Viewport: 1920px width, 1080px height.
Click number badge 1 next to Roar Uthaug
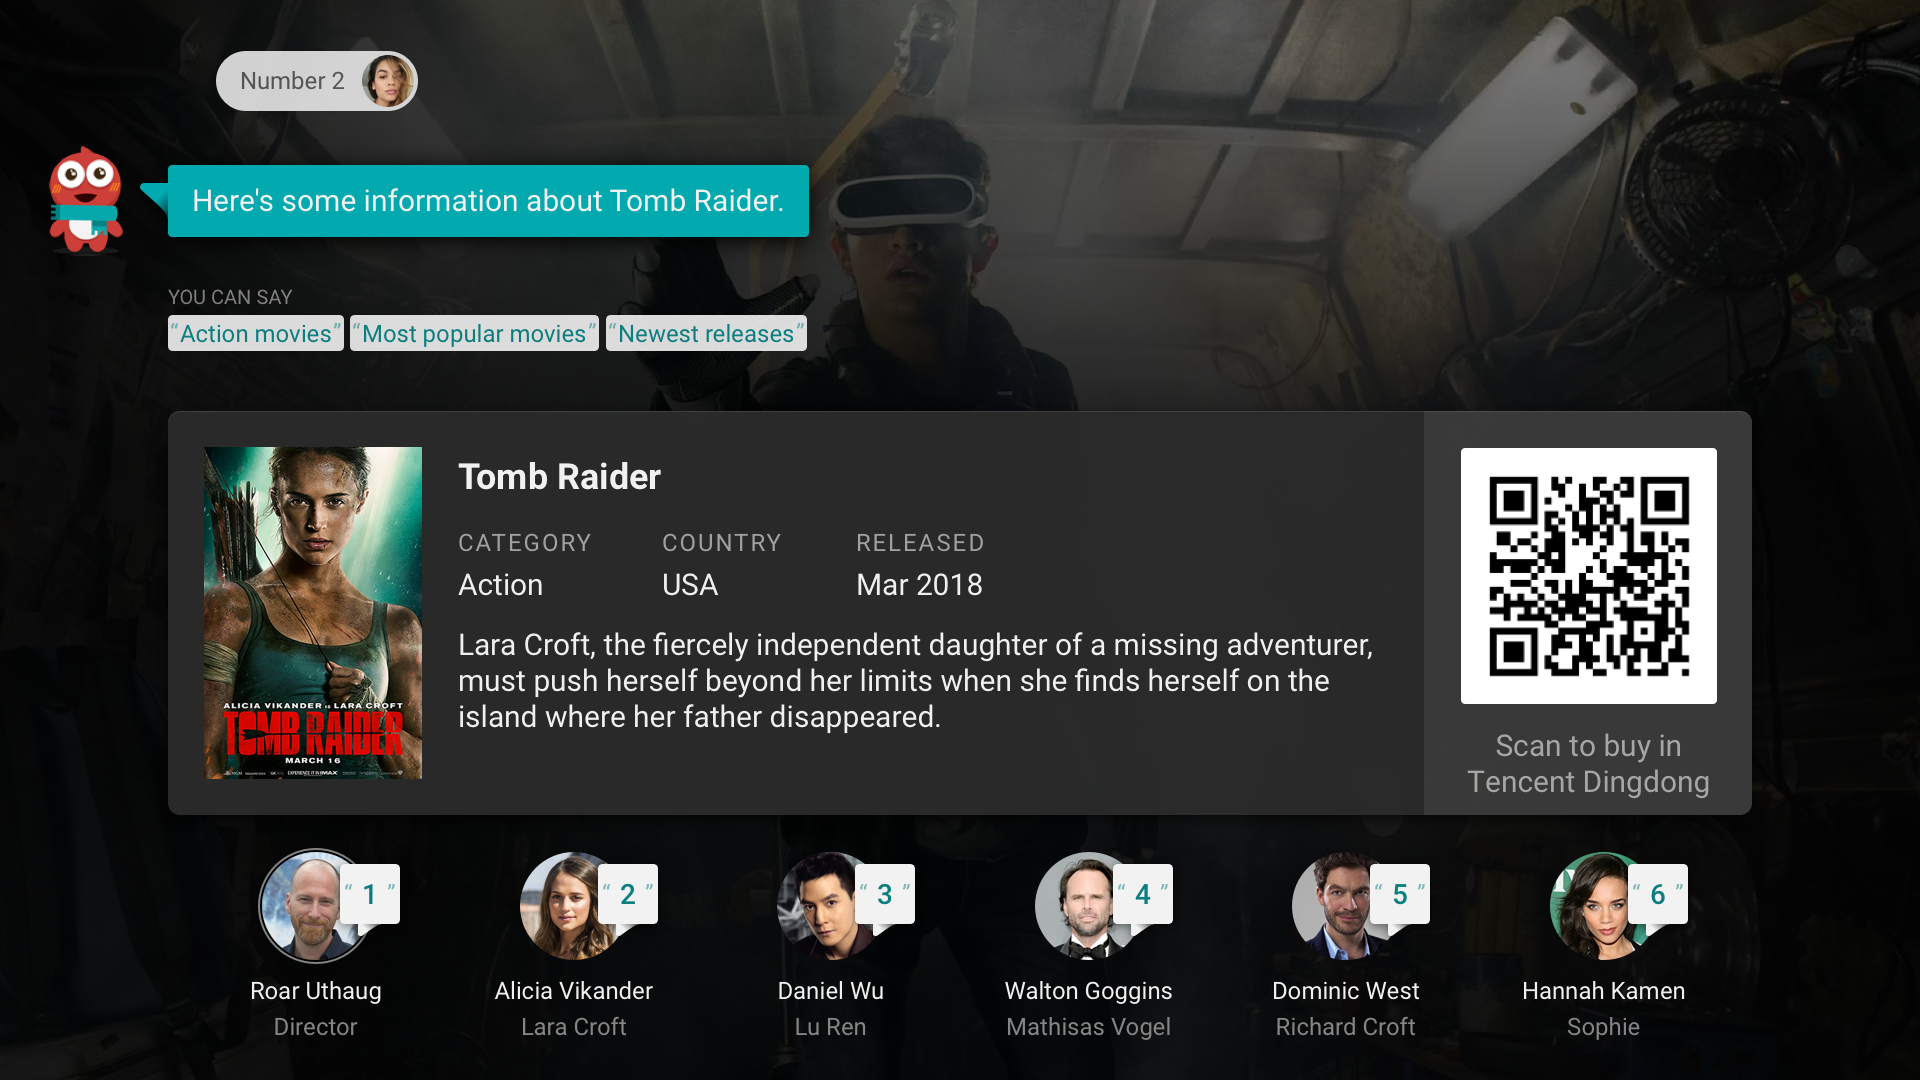(x=370, y=894)
